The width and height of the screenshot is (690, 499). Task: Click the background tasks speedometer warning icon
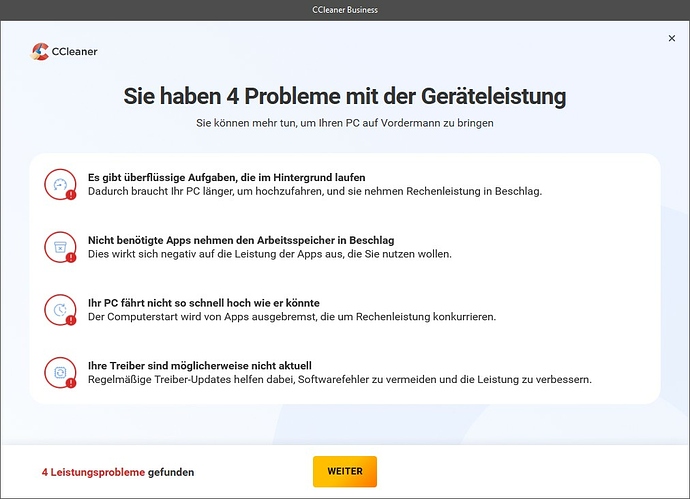[60, 184]
